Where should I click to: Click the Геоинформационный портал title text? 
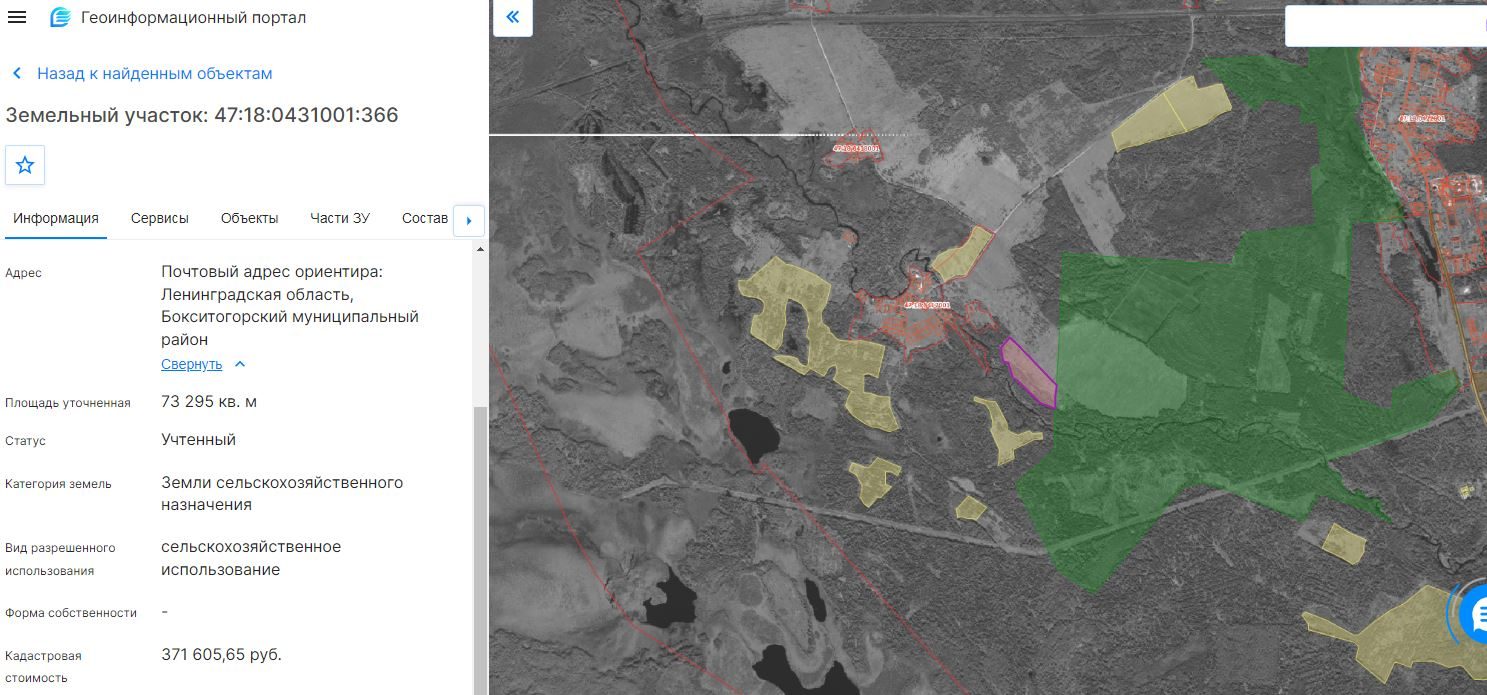[x=194, y=17]
